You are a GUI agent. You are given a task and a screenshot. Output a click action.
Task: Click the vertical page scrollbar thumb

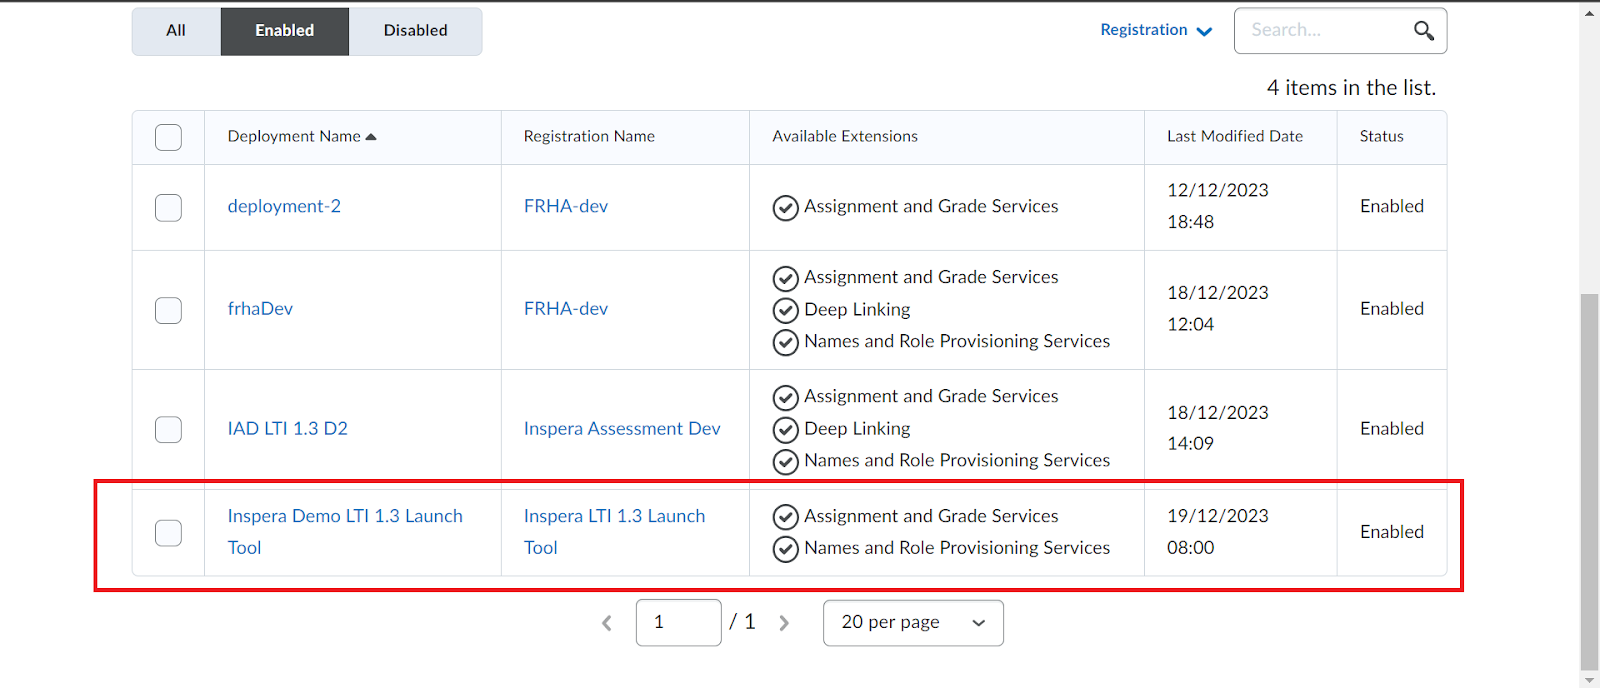(1589, 482)
